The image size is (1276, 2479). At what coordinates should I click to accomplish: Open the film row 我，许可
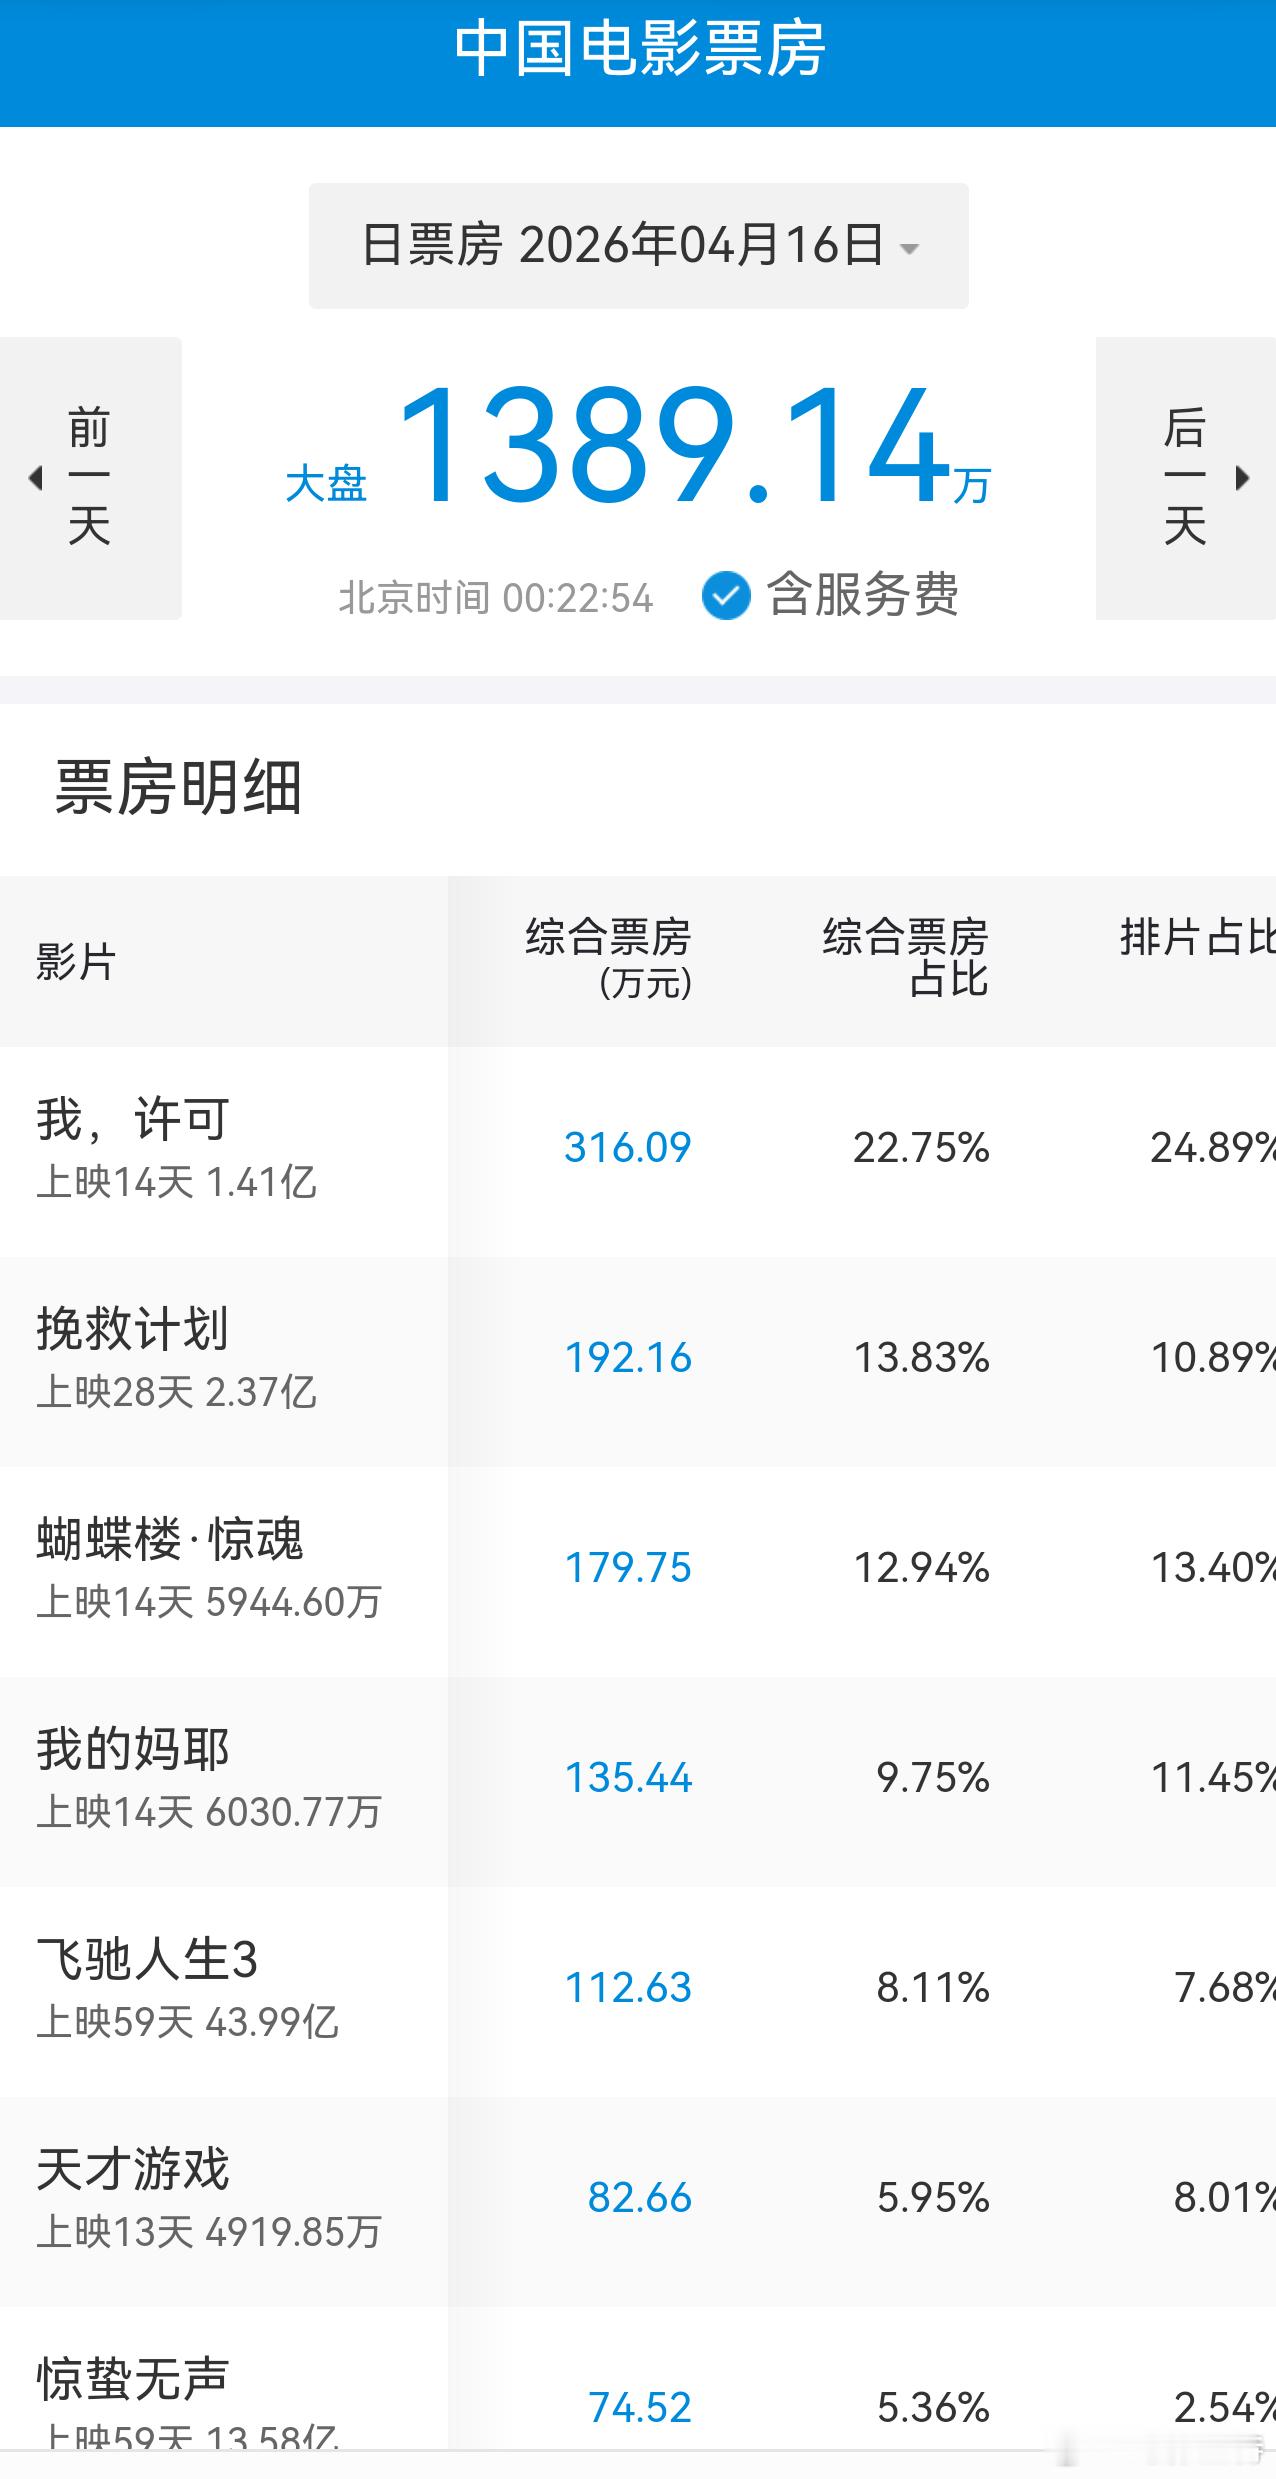(x=638, y=1151)
